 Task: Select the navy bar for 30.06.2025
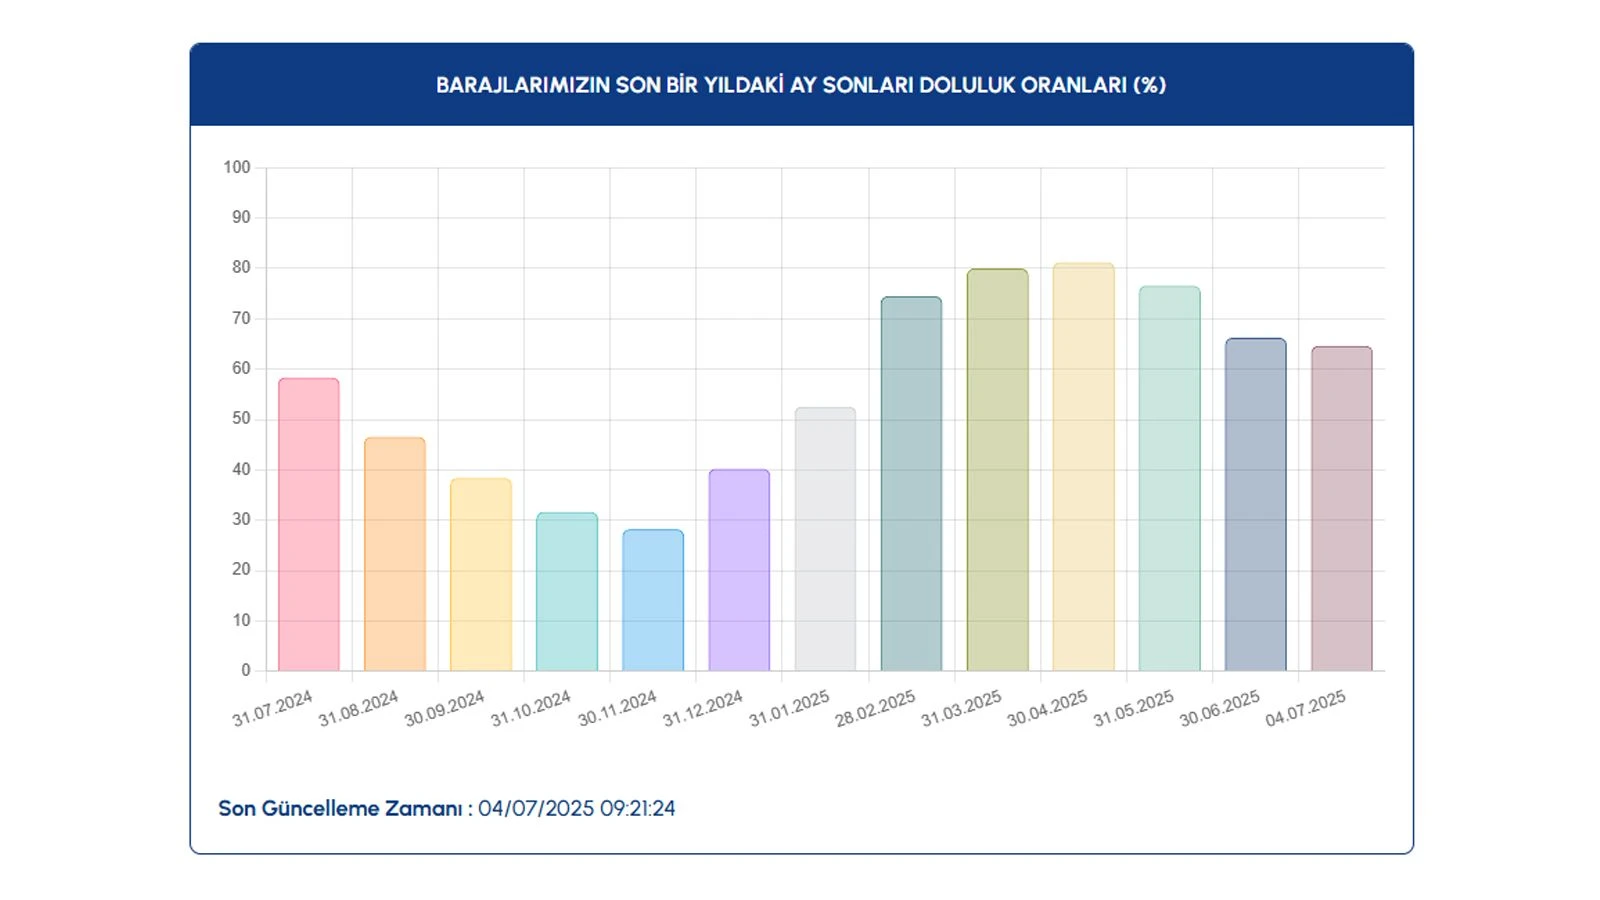point(1255,505)
